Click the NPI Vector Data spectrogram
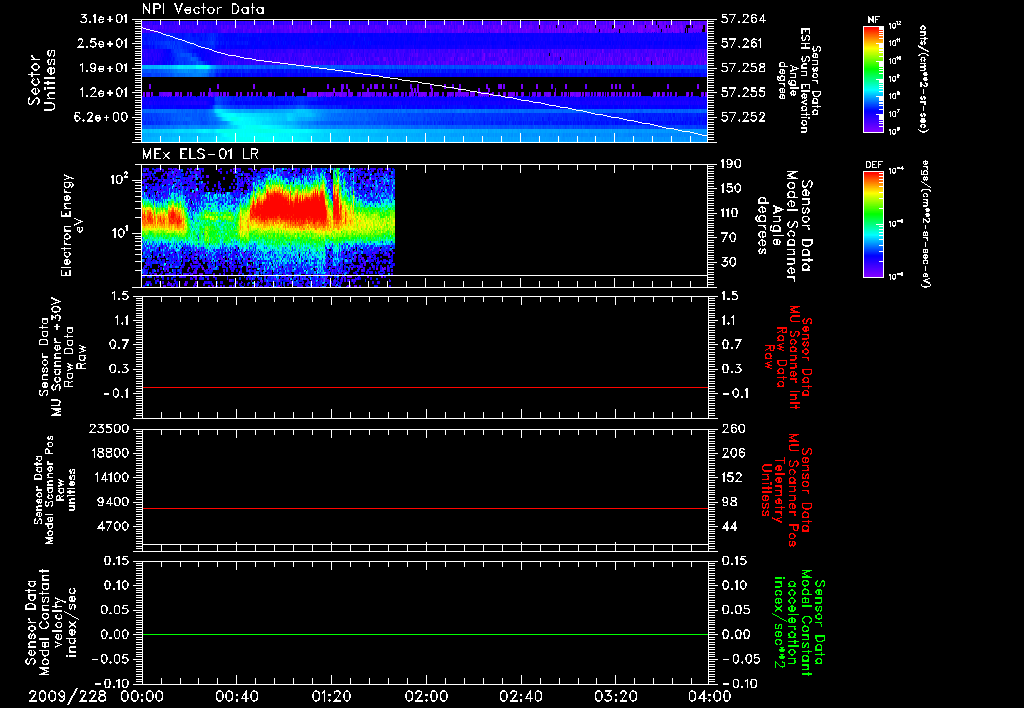The width and height of the screenshot is (1024, 708). [x=424, y=81]
